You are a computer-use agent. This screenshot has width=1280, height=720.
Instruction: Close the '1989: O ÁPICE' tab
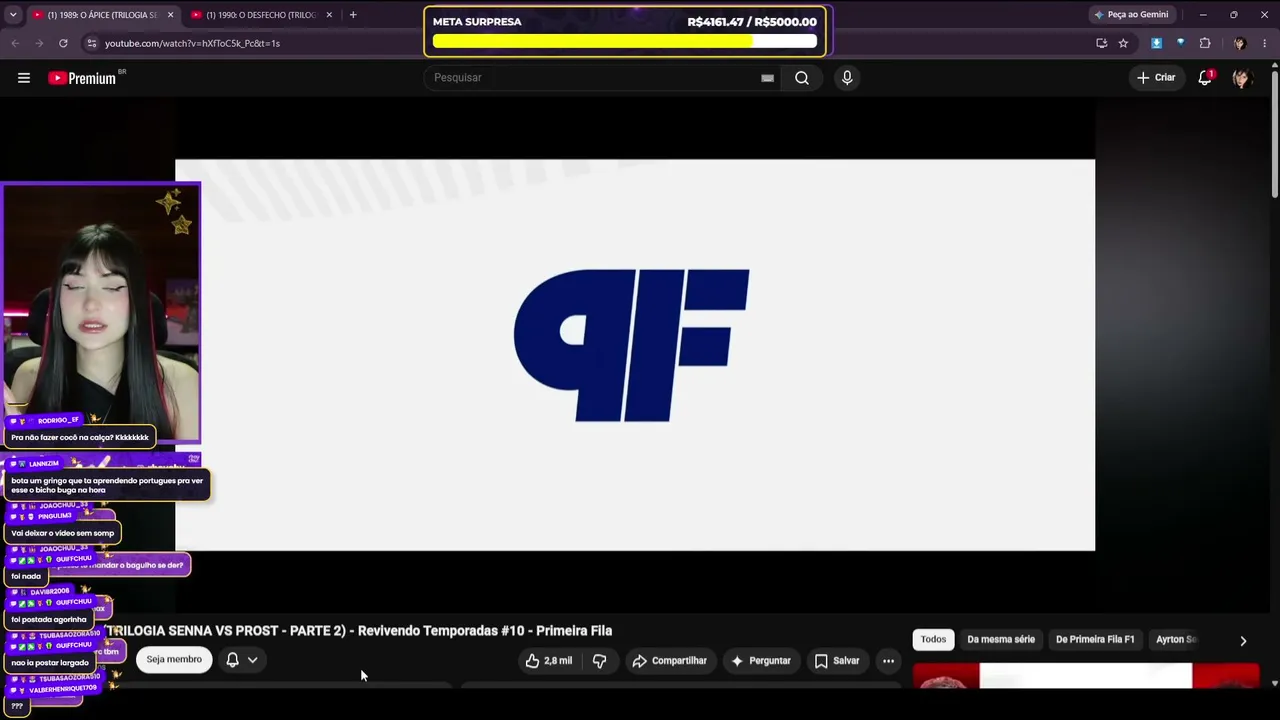pos(170,15)
